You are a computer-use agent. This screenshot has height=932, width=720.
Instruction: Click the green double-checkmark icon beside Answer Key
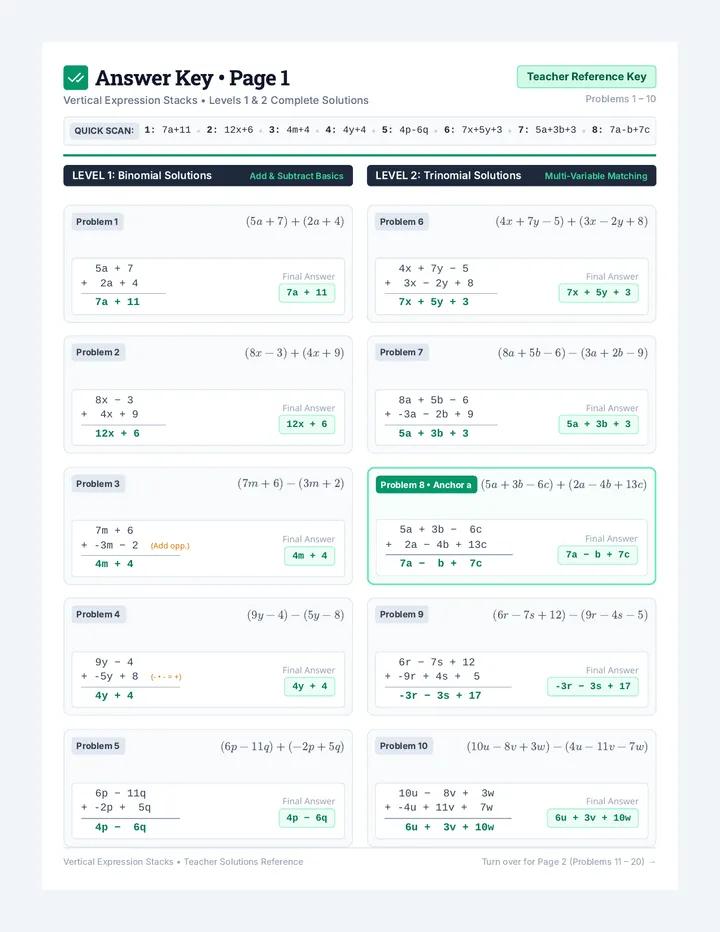[76, 77]
